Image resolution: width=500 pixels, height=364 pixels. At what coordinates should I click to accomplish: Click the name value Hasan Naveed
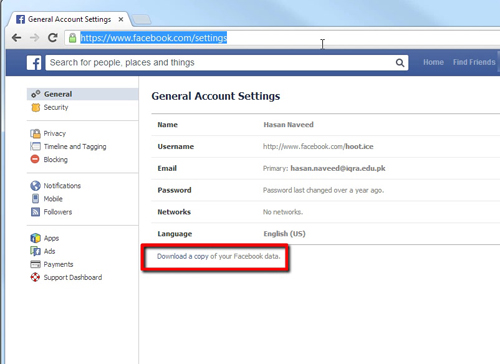(288, 125)
